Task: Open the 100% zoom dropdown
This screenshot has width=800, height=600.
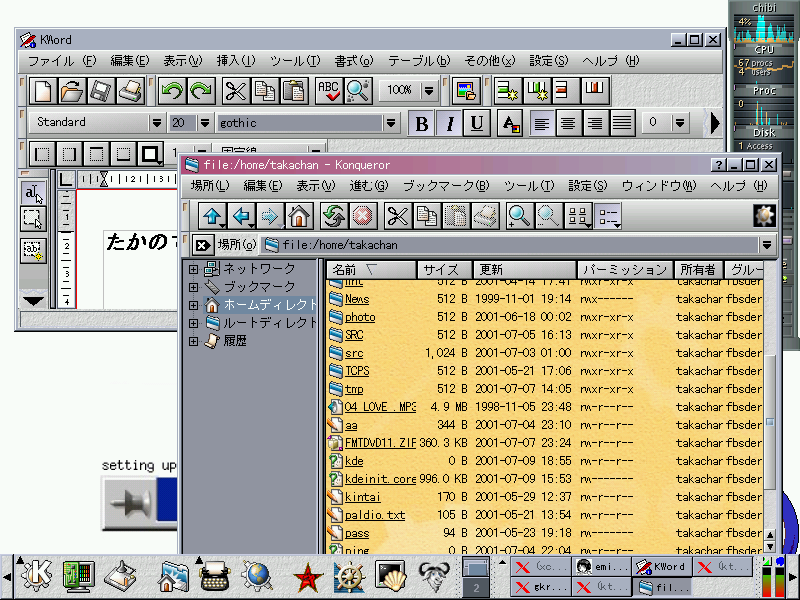Action: (x=429, y=91)
